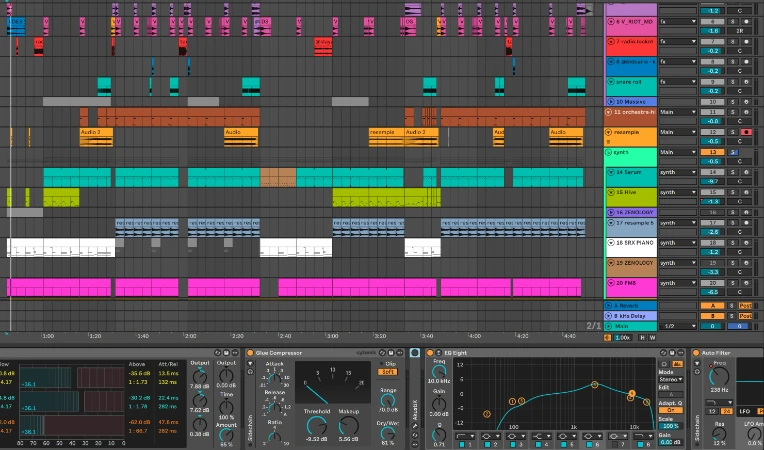Open EQ Eight Stereo mode dropdown
Screen dimensions: 764x450
click(x=670, y=379)
